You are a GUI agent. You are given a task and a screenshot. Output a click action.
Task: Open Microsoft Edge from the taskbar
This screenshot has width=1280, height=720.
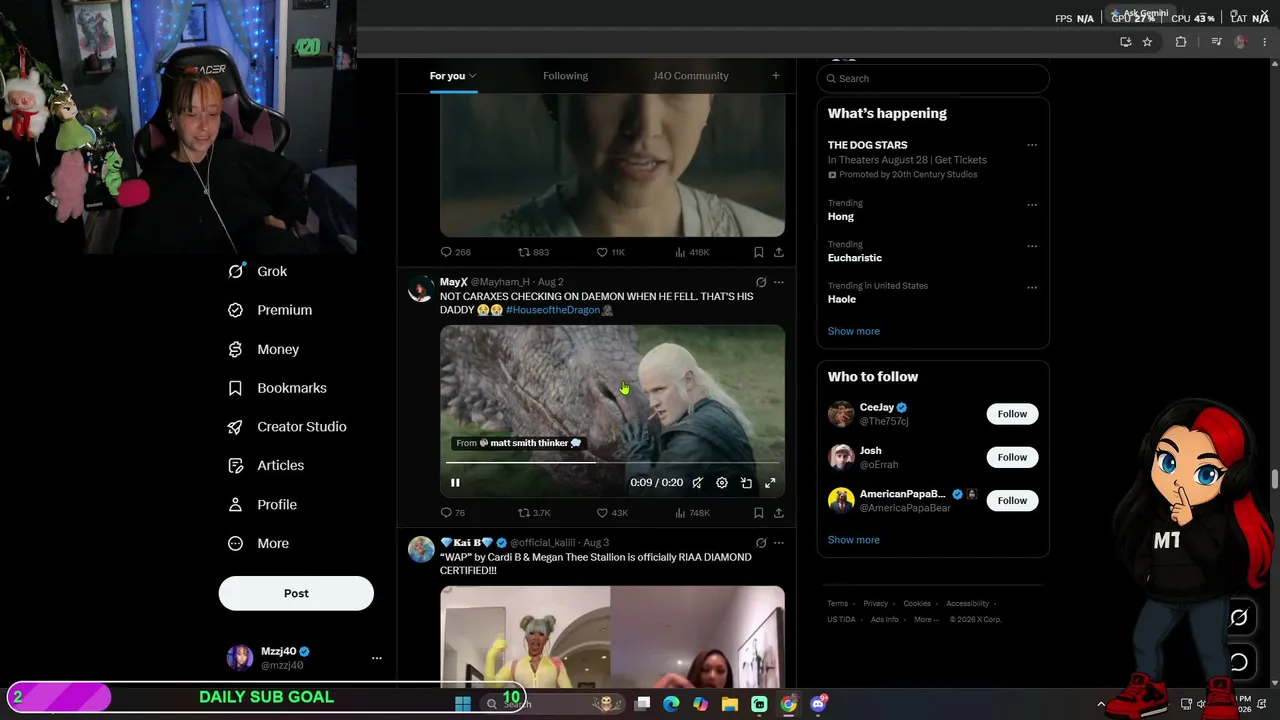click(671, 704)
